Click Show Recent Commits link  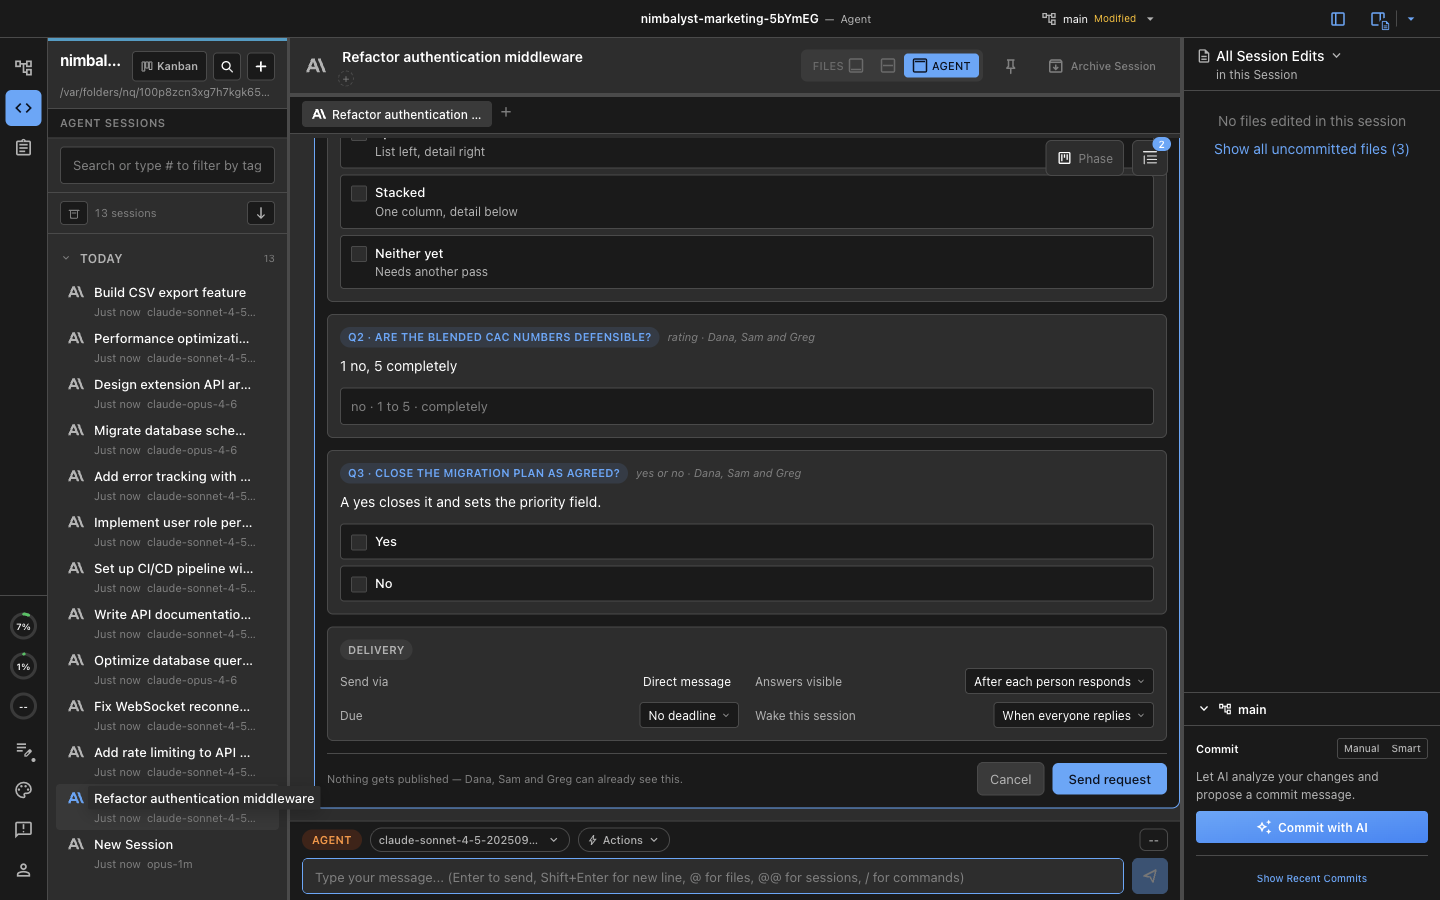[x=1311, y=878]
